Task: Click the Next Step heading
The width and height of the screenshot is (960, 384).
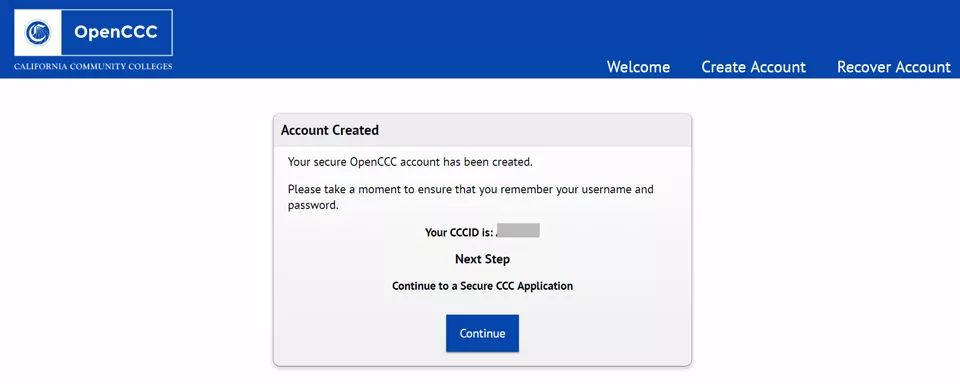Action: pos(482,259)
